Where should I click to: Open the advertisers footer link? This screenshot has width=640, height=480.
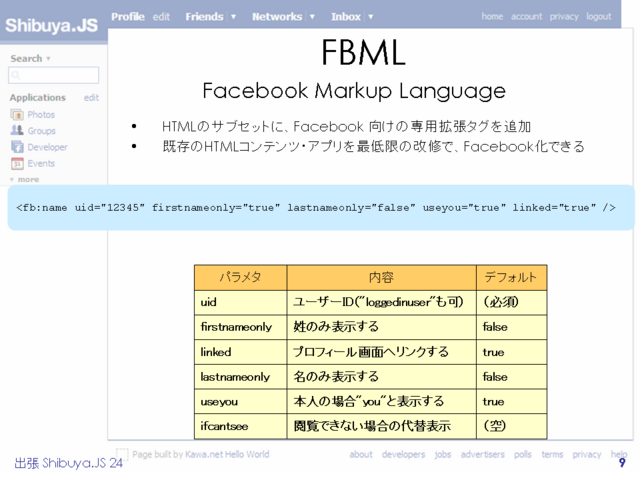(482, 454)
